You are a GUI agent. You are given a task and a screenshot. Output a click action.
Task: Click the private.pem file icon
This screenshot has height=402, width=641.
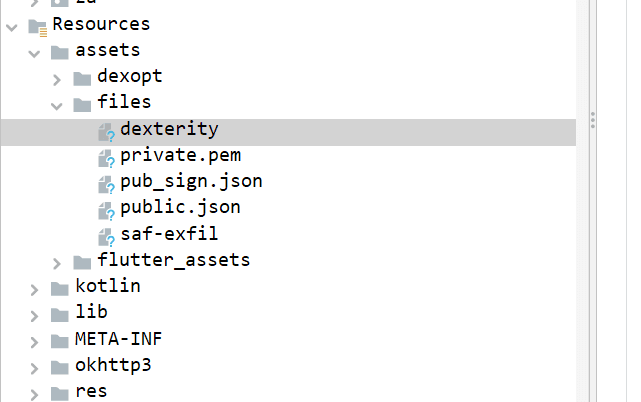(106, 158)
